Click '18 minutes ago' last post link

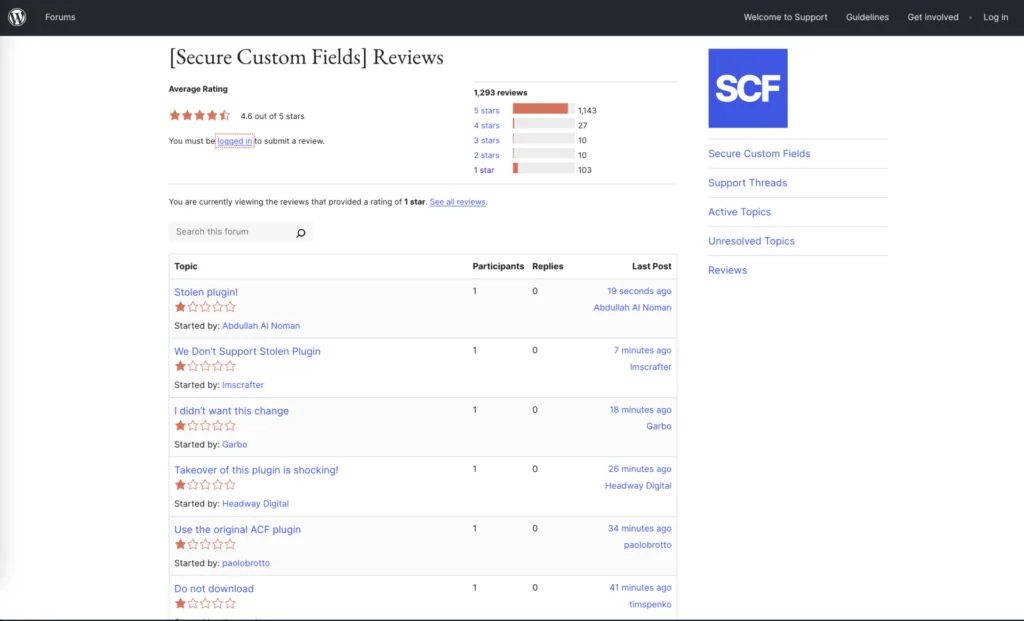pos(640,410)
